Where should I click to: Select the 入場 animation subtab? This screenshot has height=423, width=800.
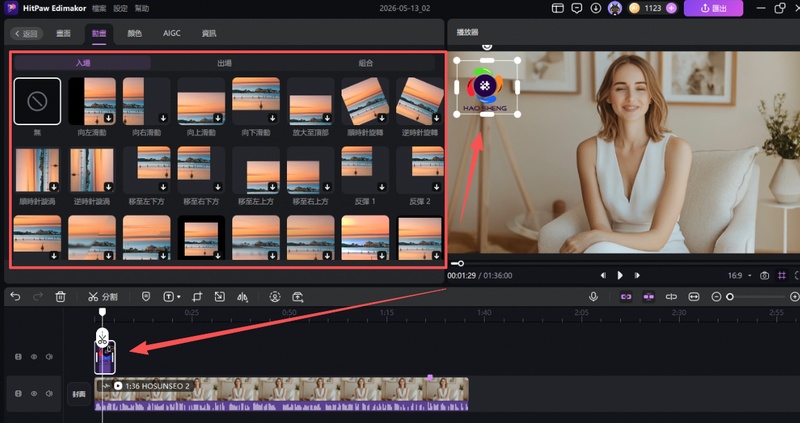(83, 63)
